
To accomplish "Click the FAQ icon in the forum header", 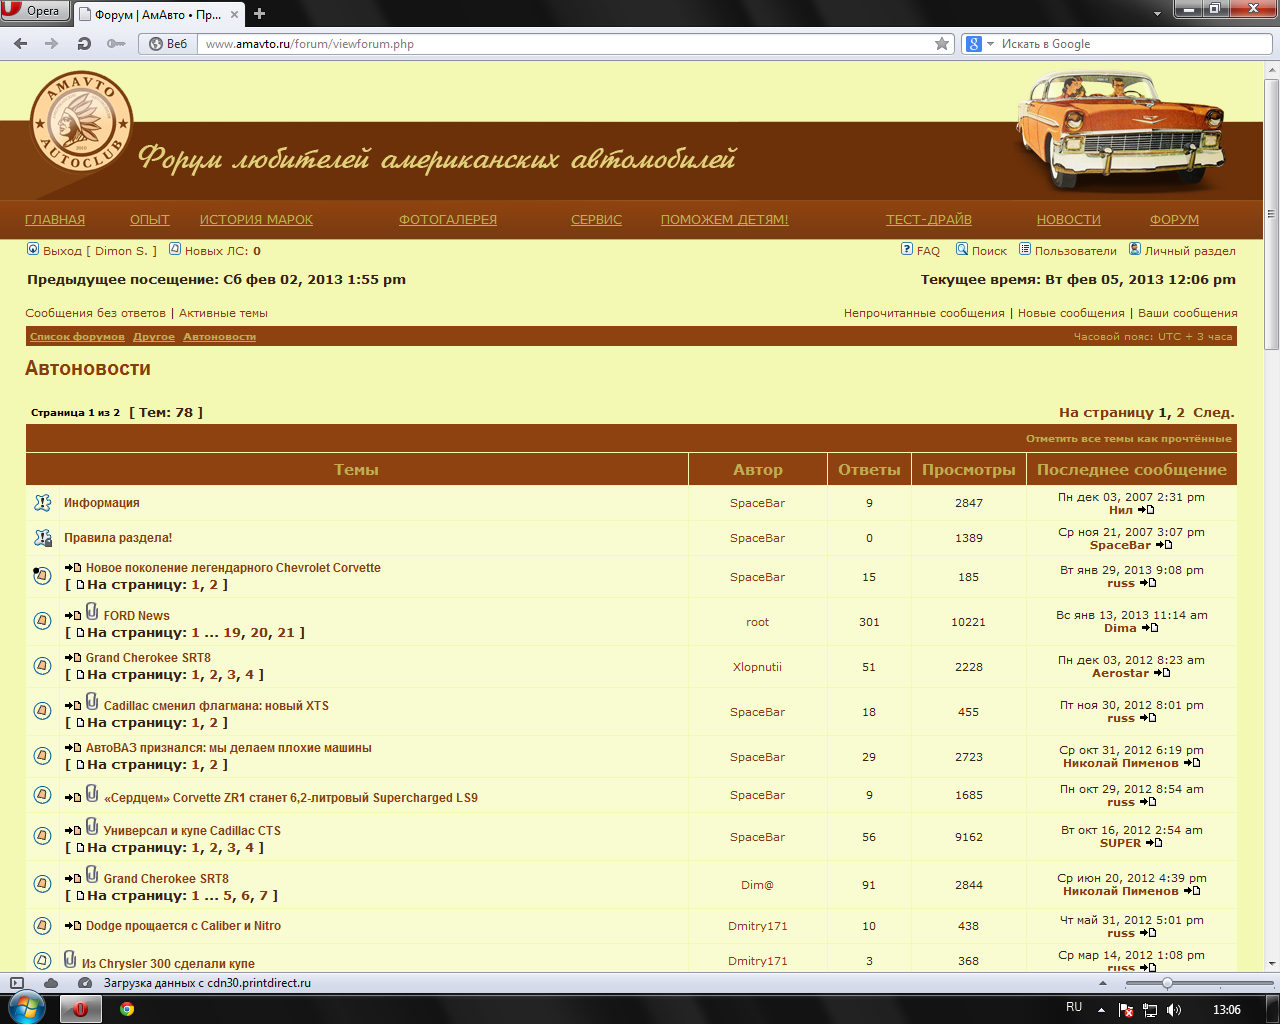I will click(x=906, y=250).
